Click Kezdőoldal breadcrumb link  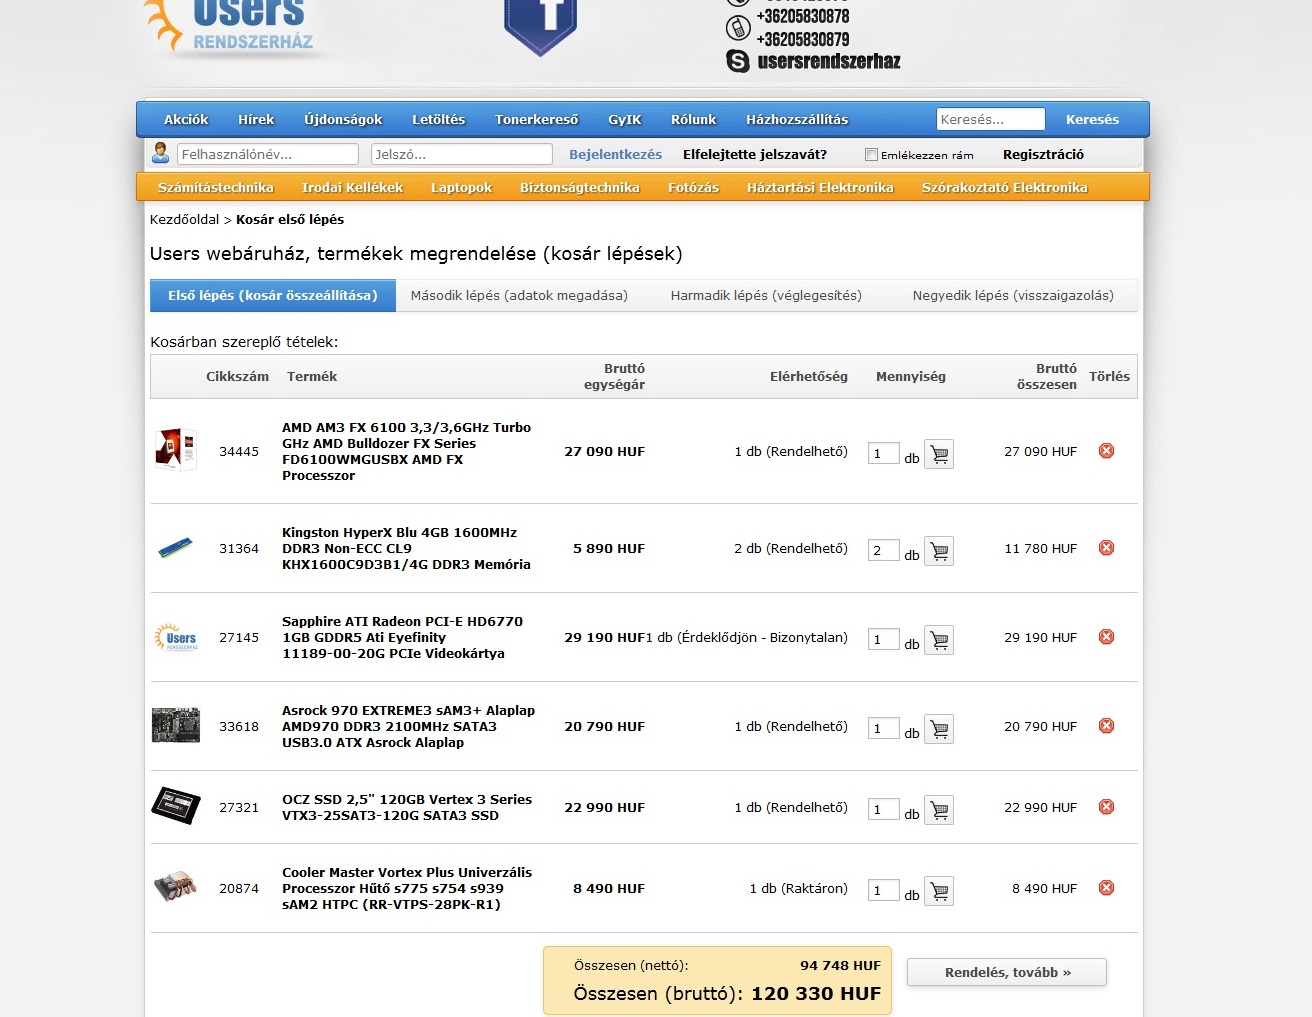click(184, 219)
